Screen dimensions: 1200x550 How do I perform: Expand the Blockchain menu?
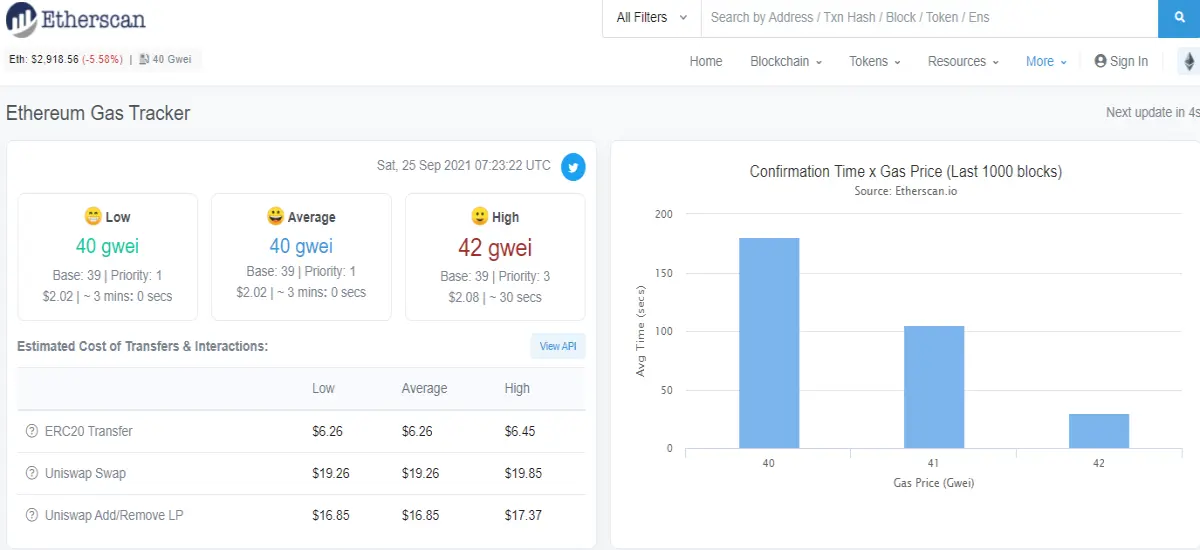click(x=786, y=61)
